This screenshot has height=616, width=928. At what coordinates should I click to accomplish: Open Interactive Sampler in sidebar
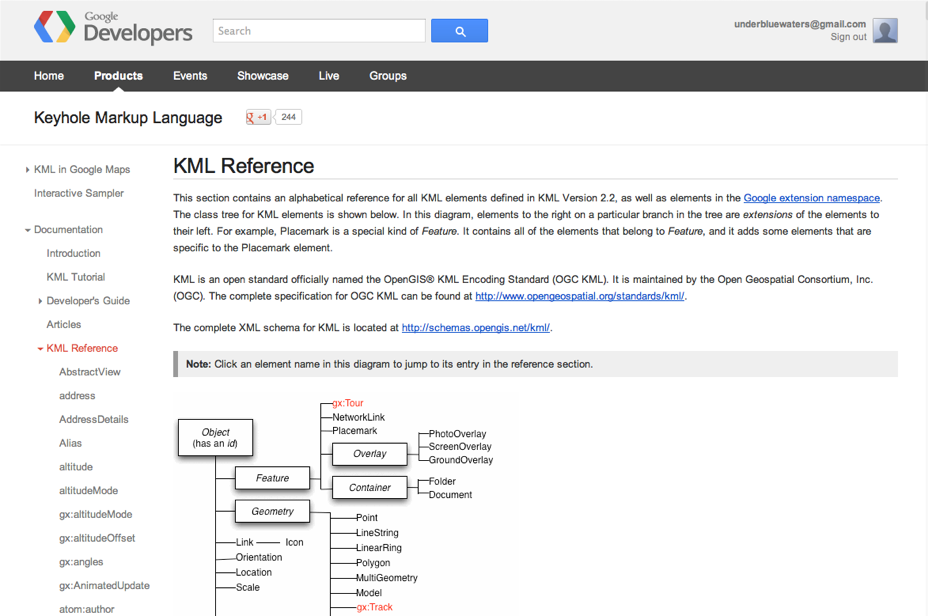click(x=79, y=193)
